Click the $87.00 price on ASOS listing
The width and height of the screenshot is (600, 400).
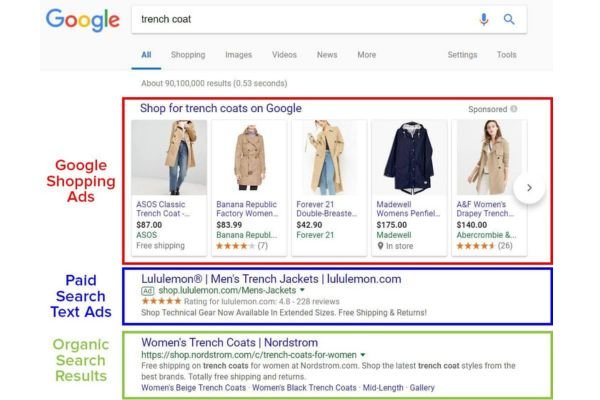(x=149, y=225)
